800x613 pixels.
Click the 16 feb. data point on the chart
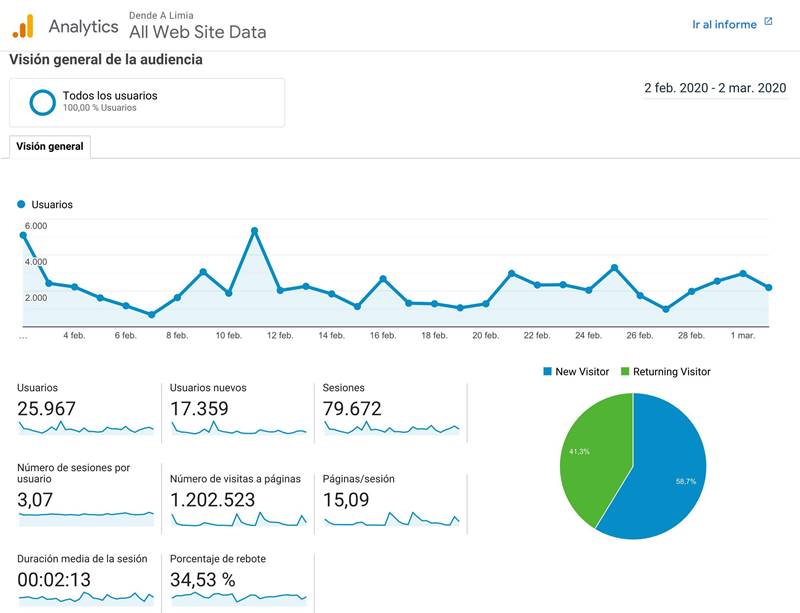[x=383, y=279]
